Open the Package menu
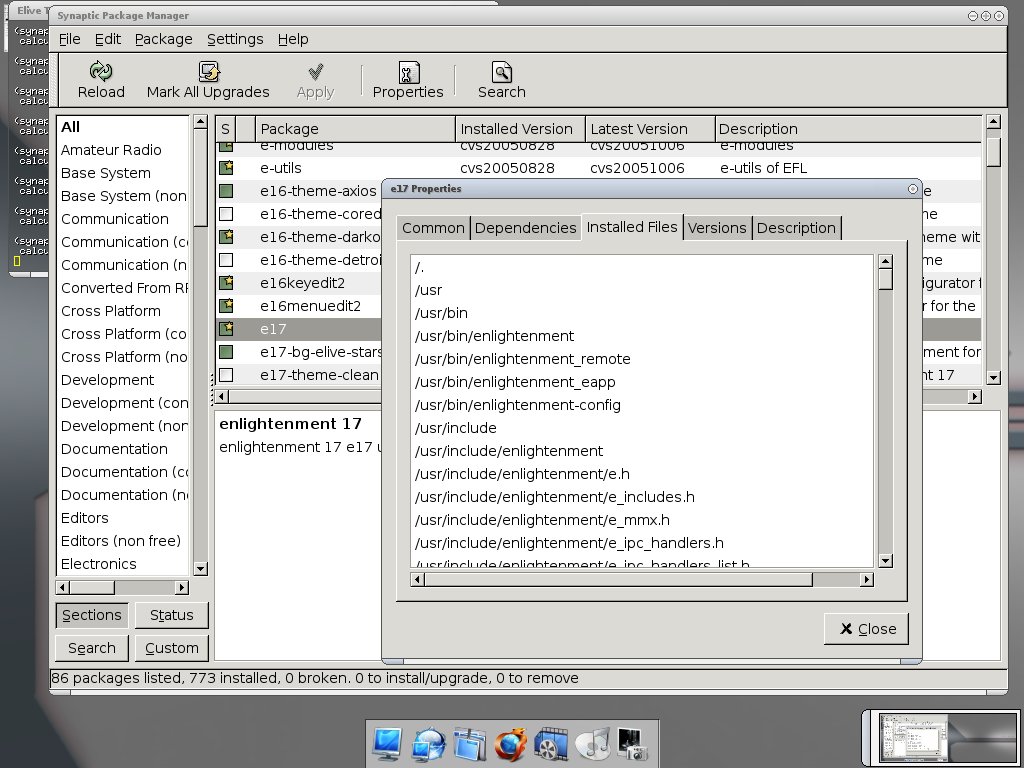The height and width of the screenshot is (768, 1024). coord(163,39)
